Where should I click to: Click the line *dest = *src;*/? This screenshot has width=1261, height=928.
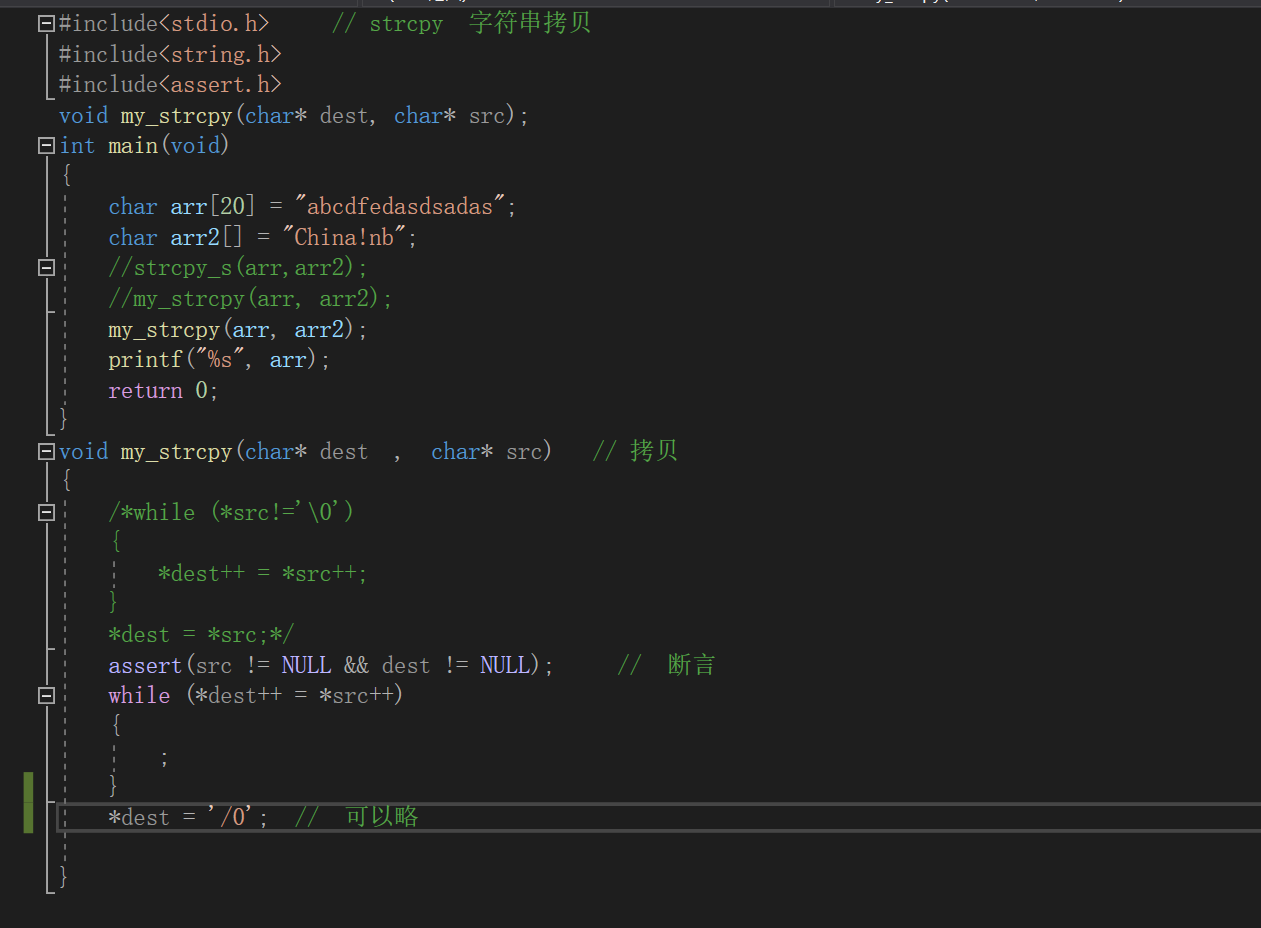(201, 634)
